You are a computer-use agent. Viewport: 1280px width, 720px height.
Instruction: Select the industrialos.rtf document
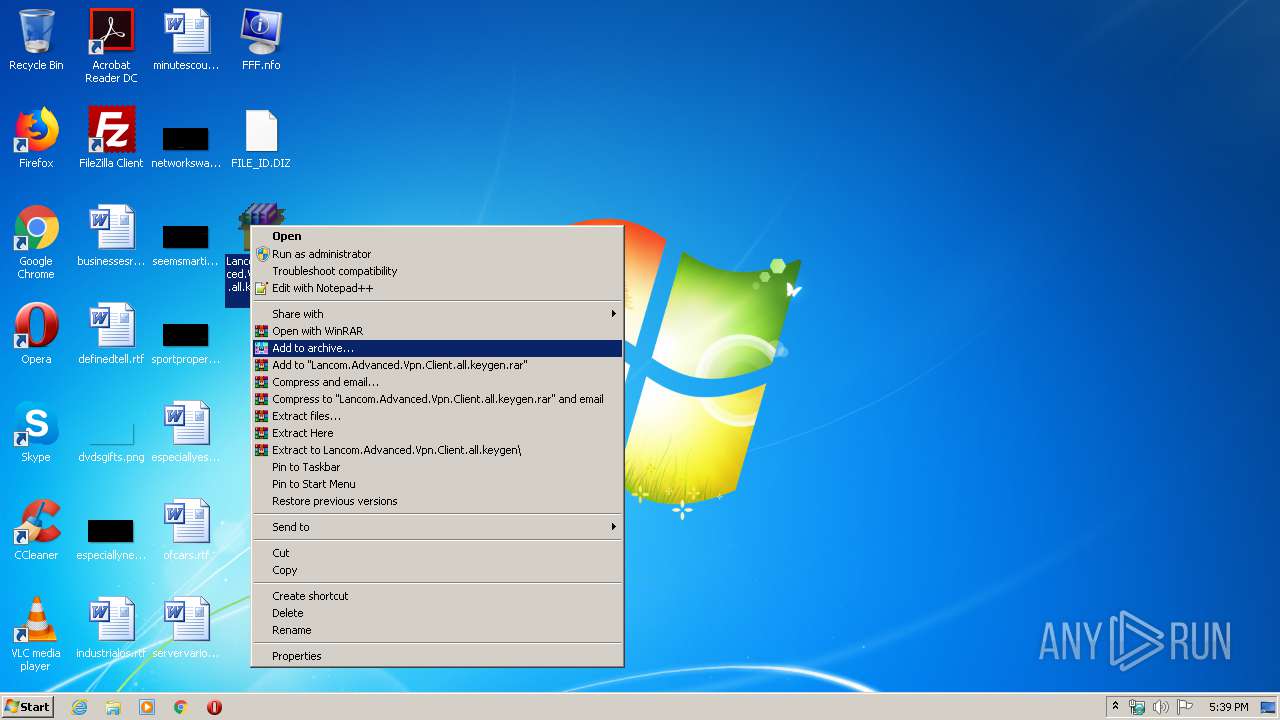click(x=111, y=628)
